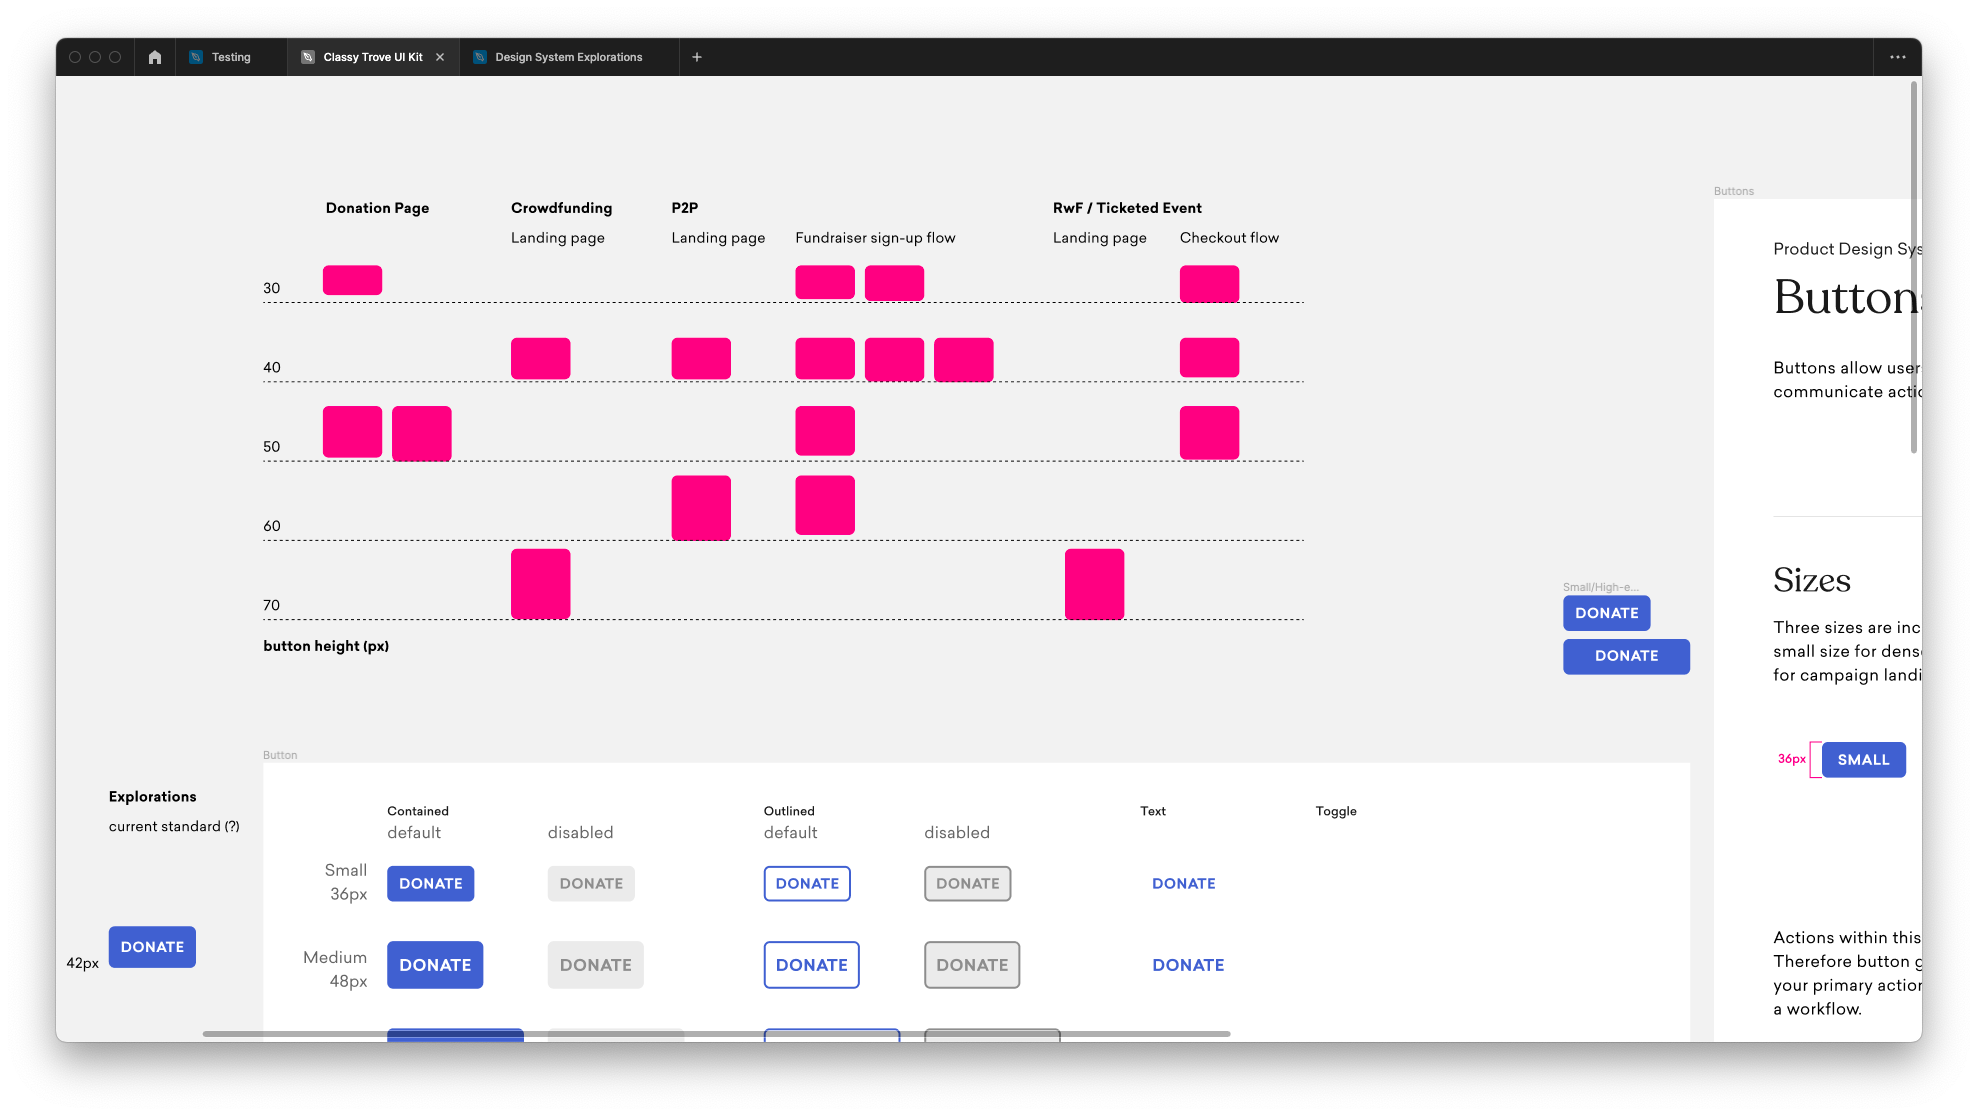Viewport: 1978px width, 1116px height.
Task: Close the Classy Trove UI Kit tab
Action: coord(440,57)
